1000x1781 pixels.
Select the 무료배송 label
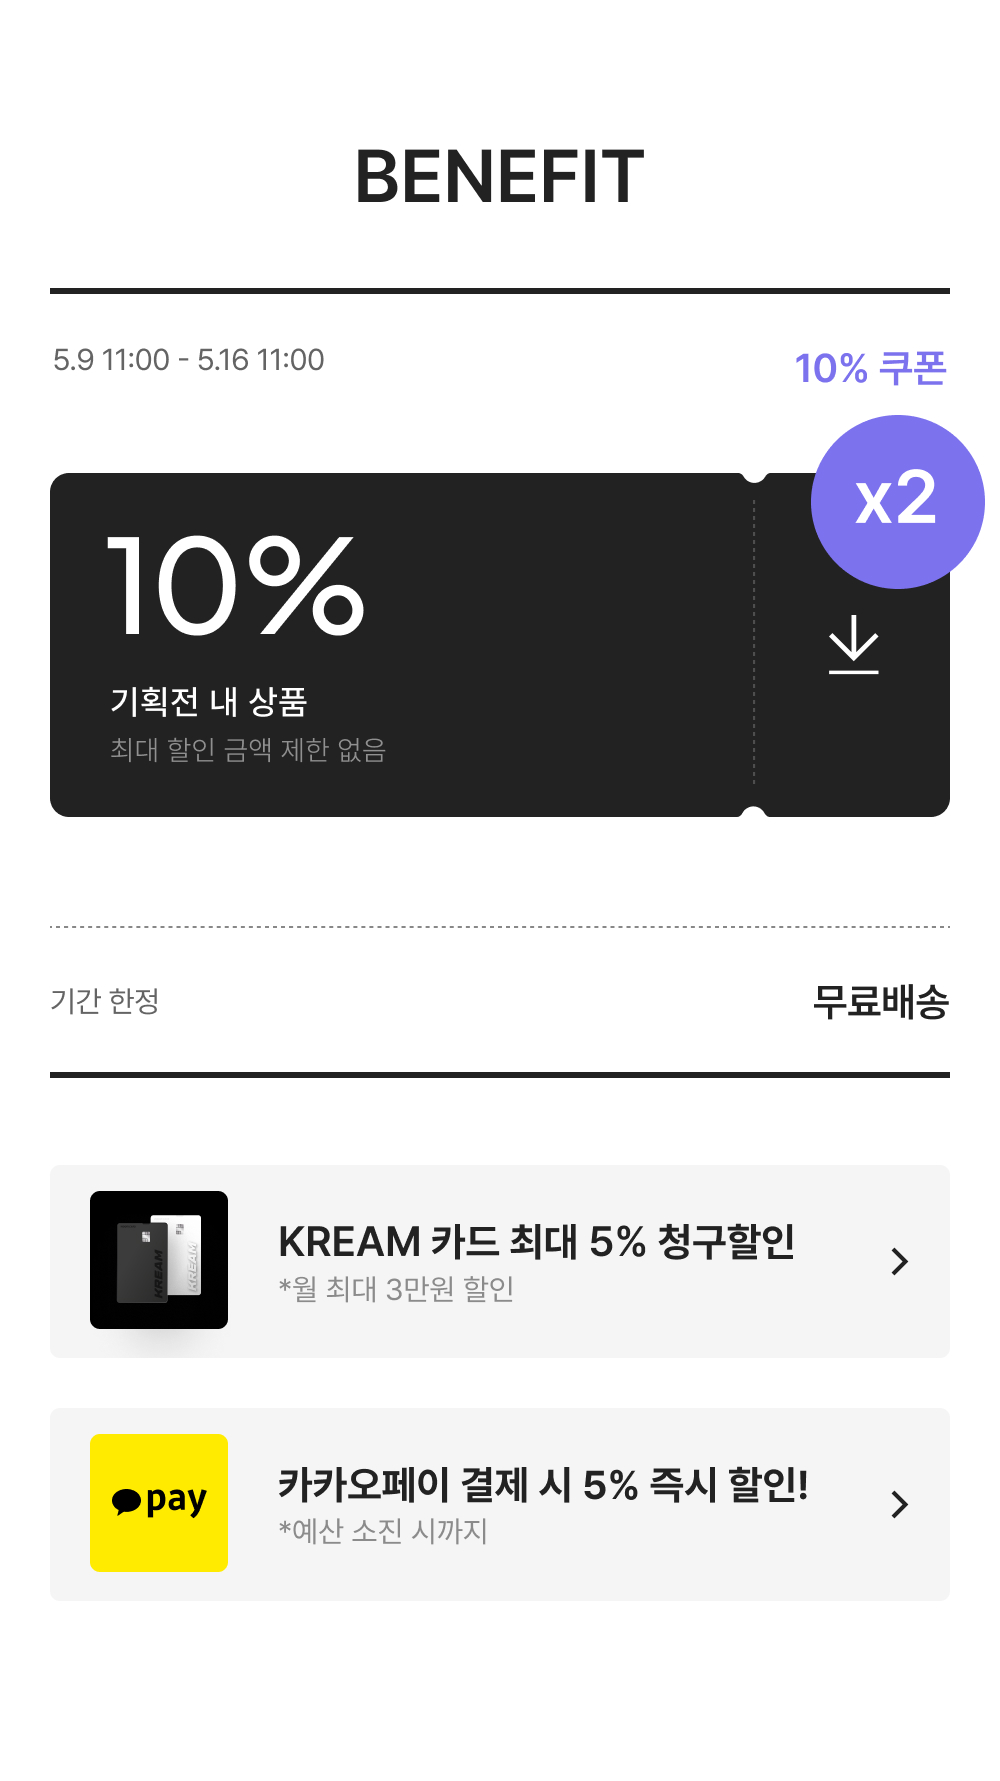coord(880,1001)
